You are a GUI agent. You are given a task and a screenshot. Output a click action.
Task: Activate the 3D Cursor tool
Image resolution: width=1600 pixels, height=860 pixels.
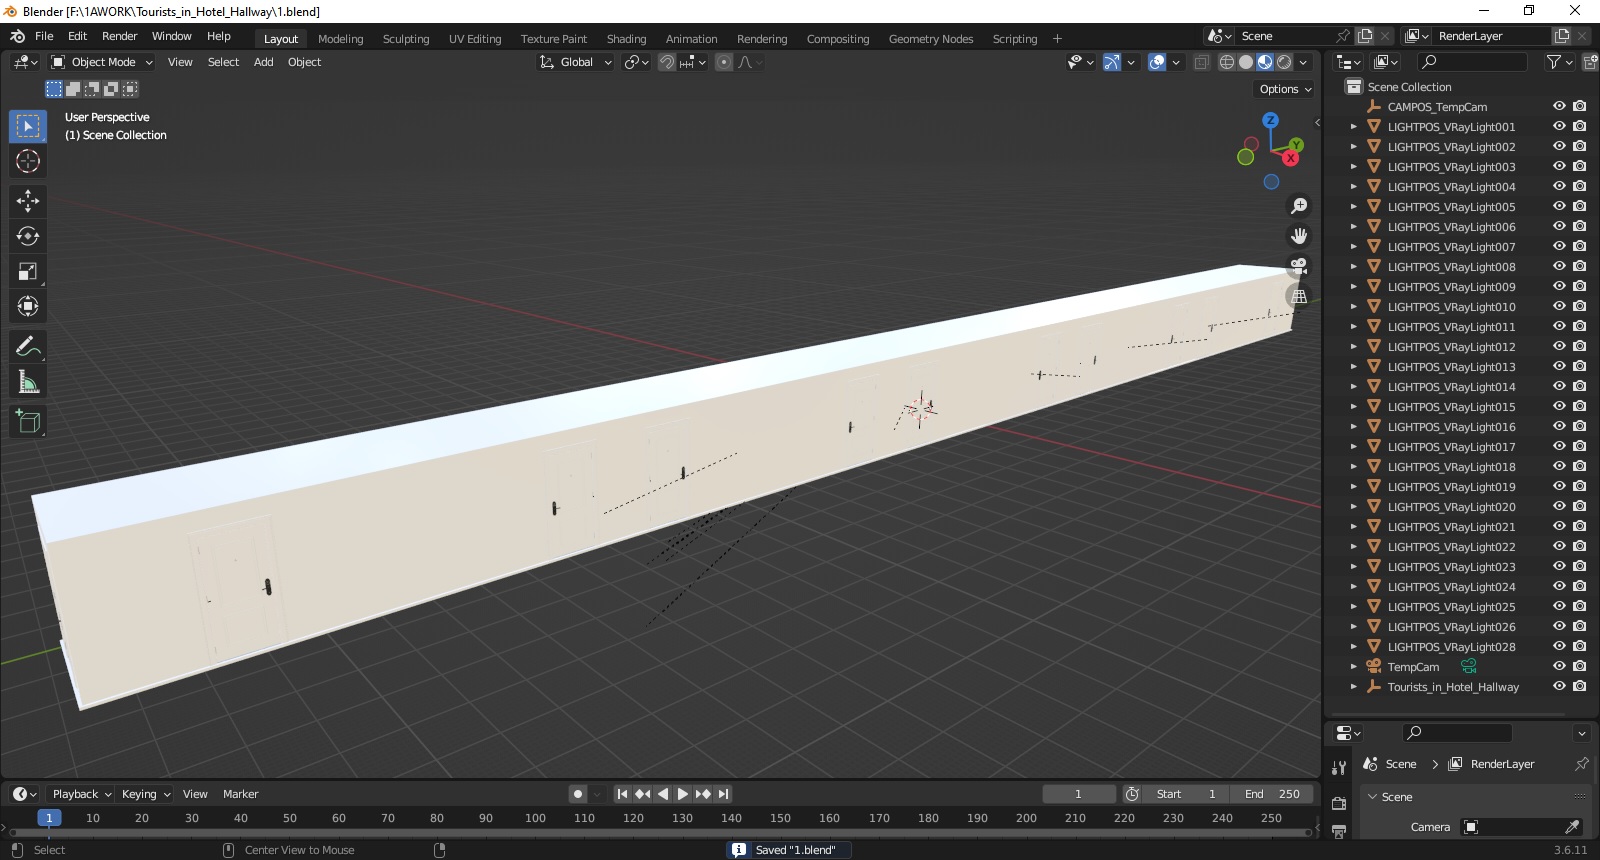28,161
